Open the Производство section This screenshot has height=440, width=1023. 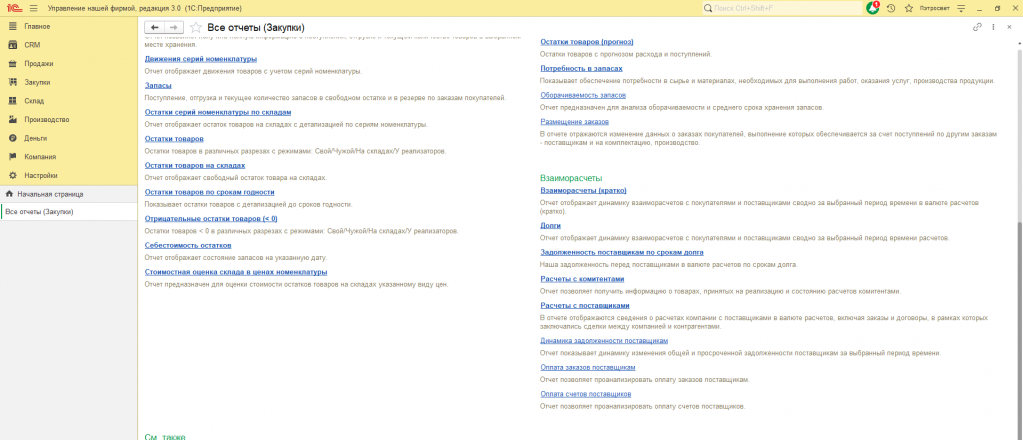click(69, 119)
